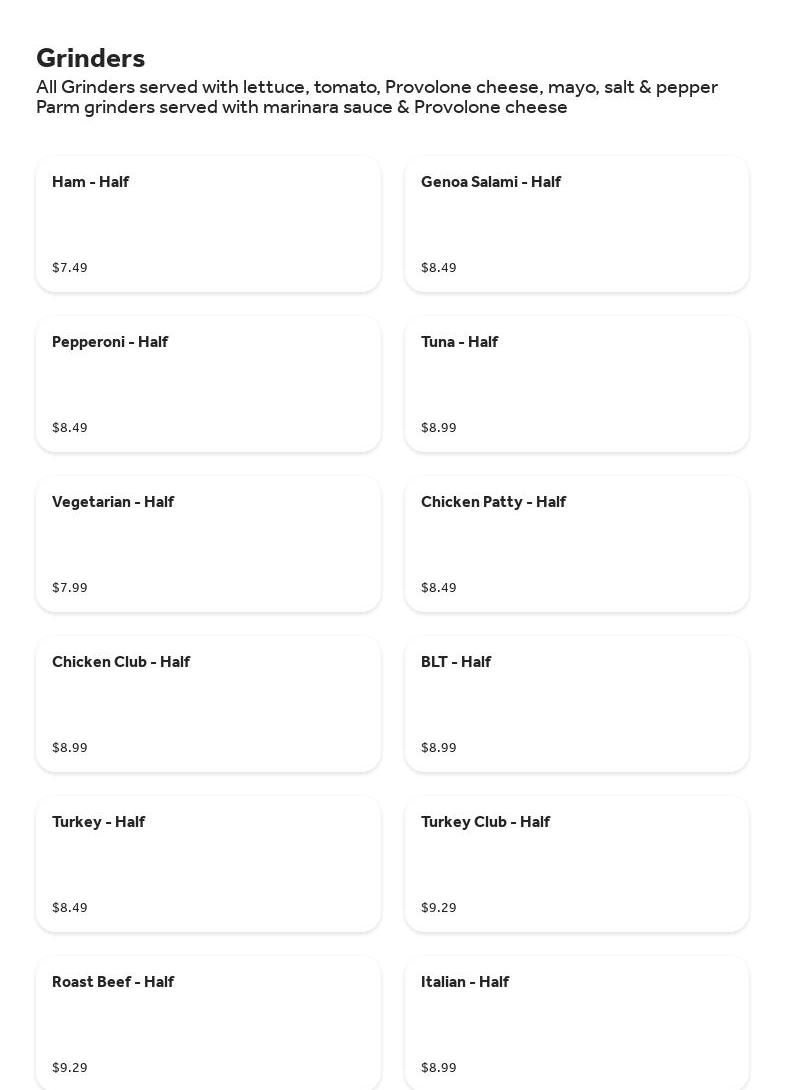The image size is (785, 1090).
Task: Choose the Turkey - Half menu item
Action: click(208, 863)
